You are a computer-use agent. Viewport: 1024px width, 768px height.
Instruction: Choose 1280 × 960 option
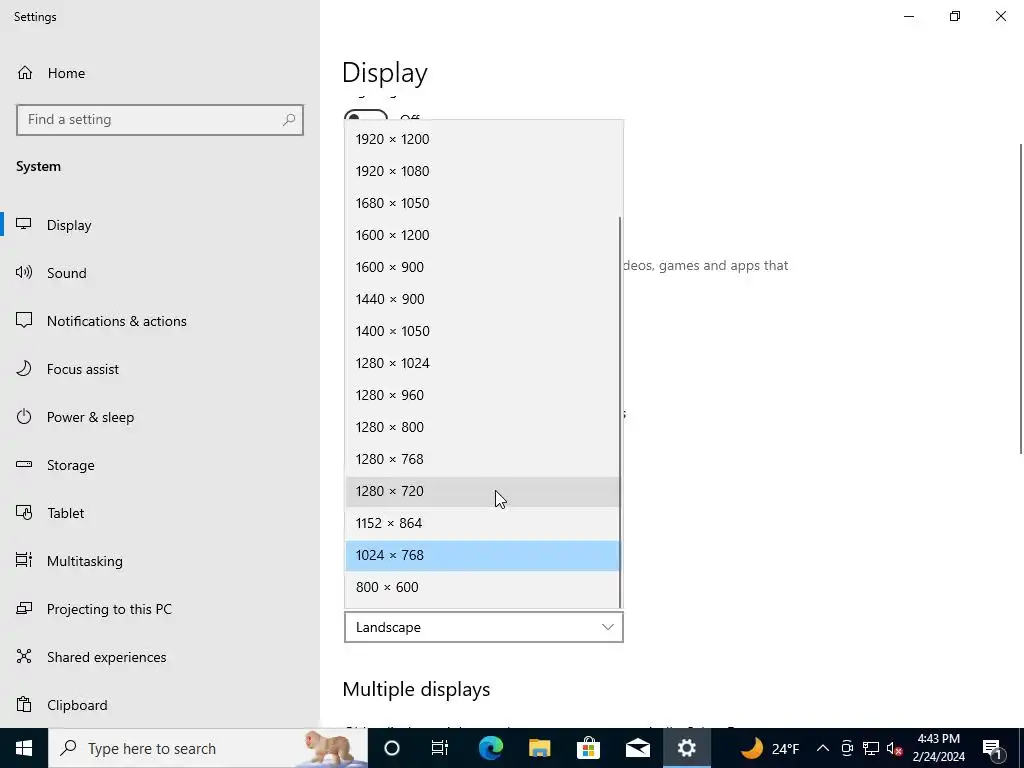pyautogui.click(x=483, y=395)
